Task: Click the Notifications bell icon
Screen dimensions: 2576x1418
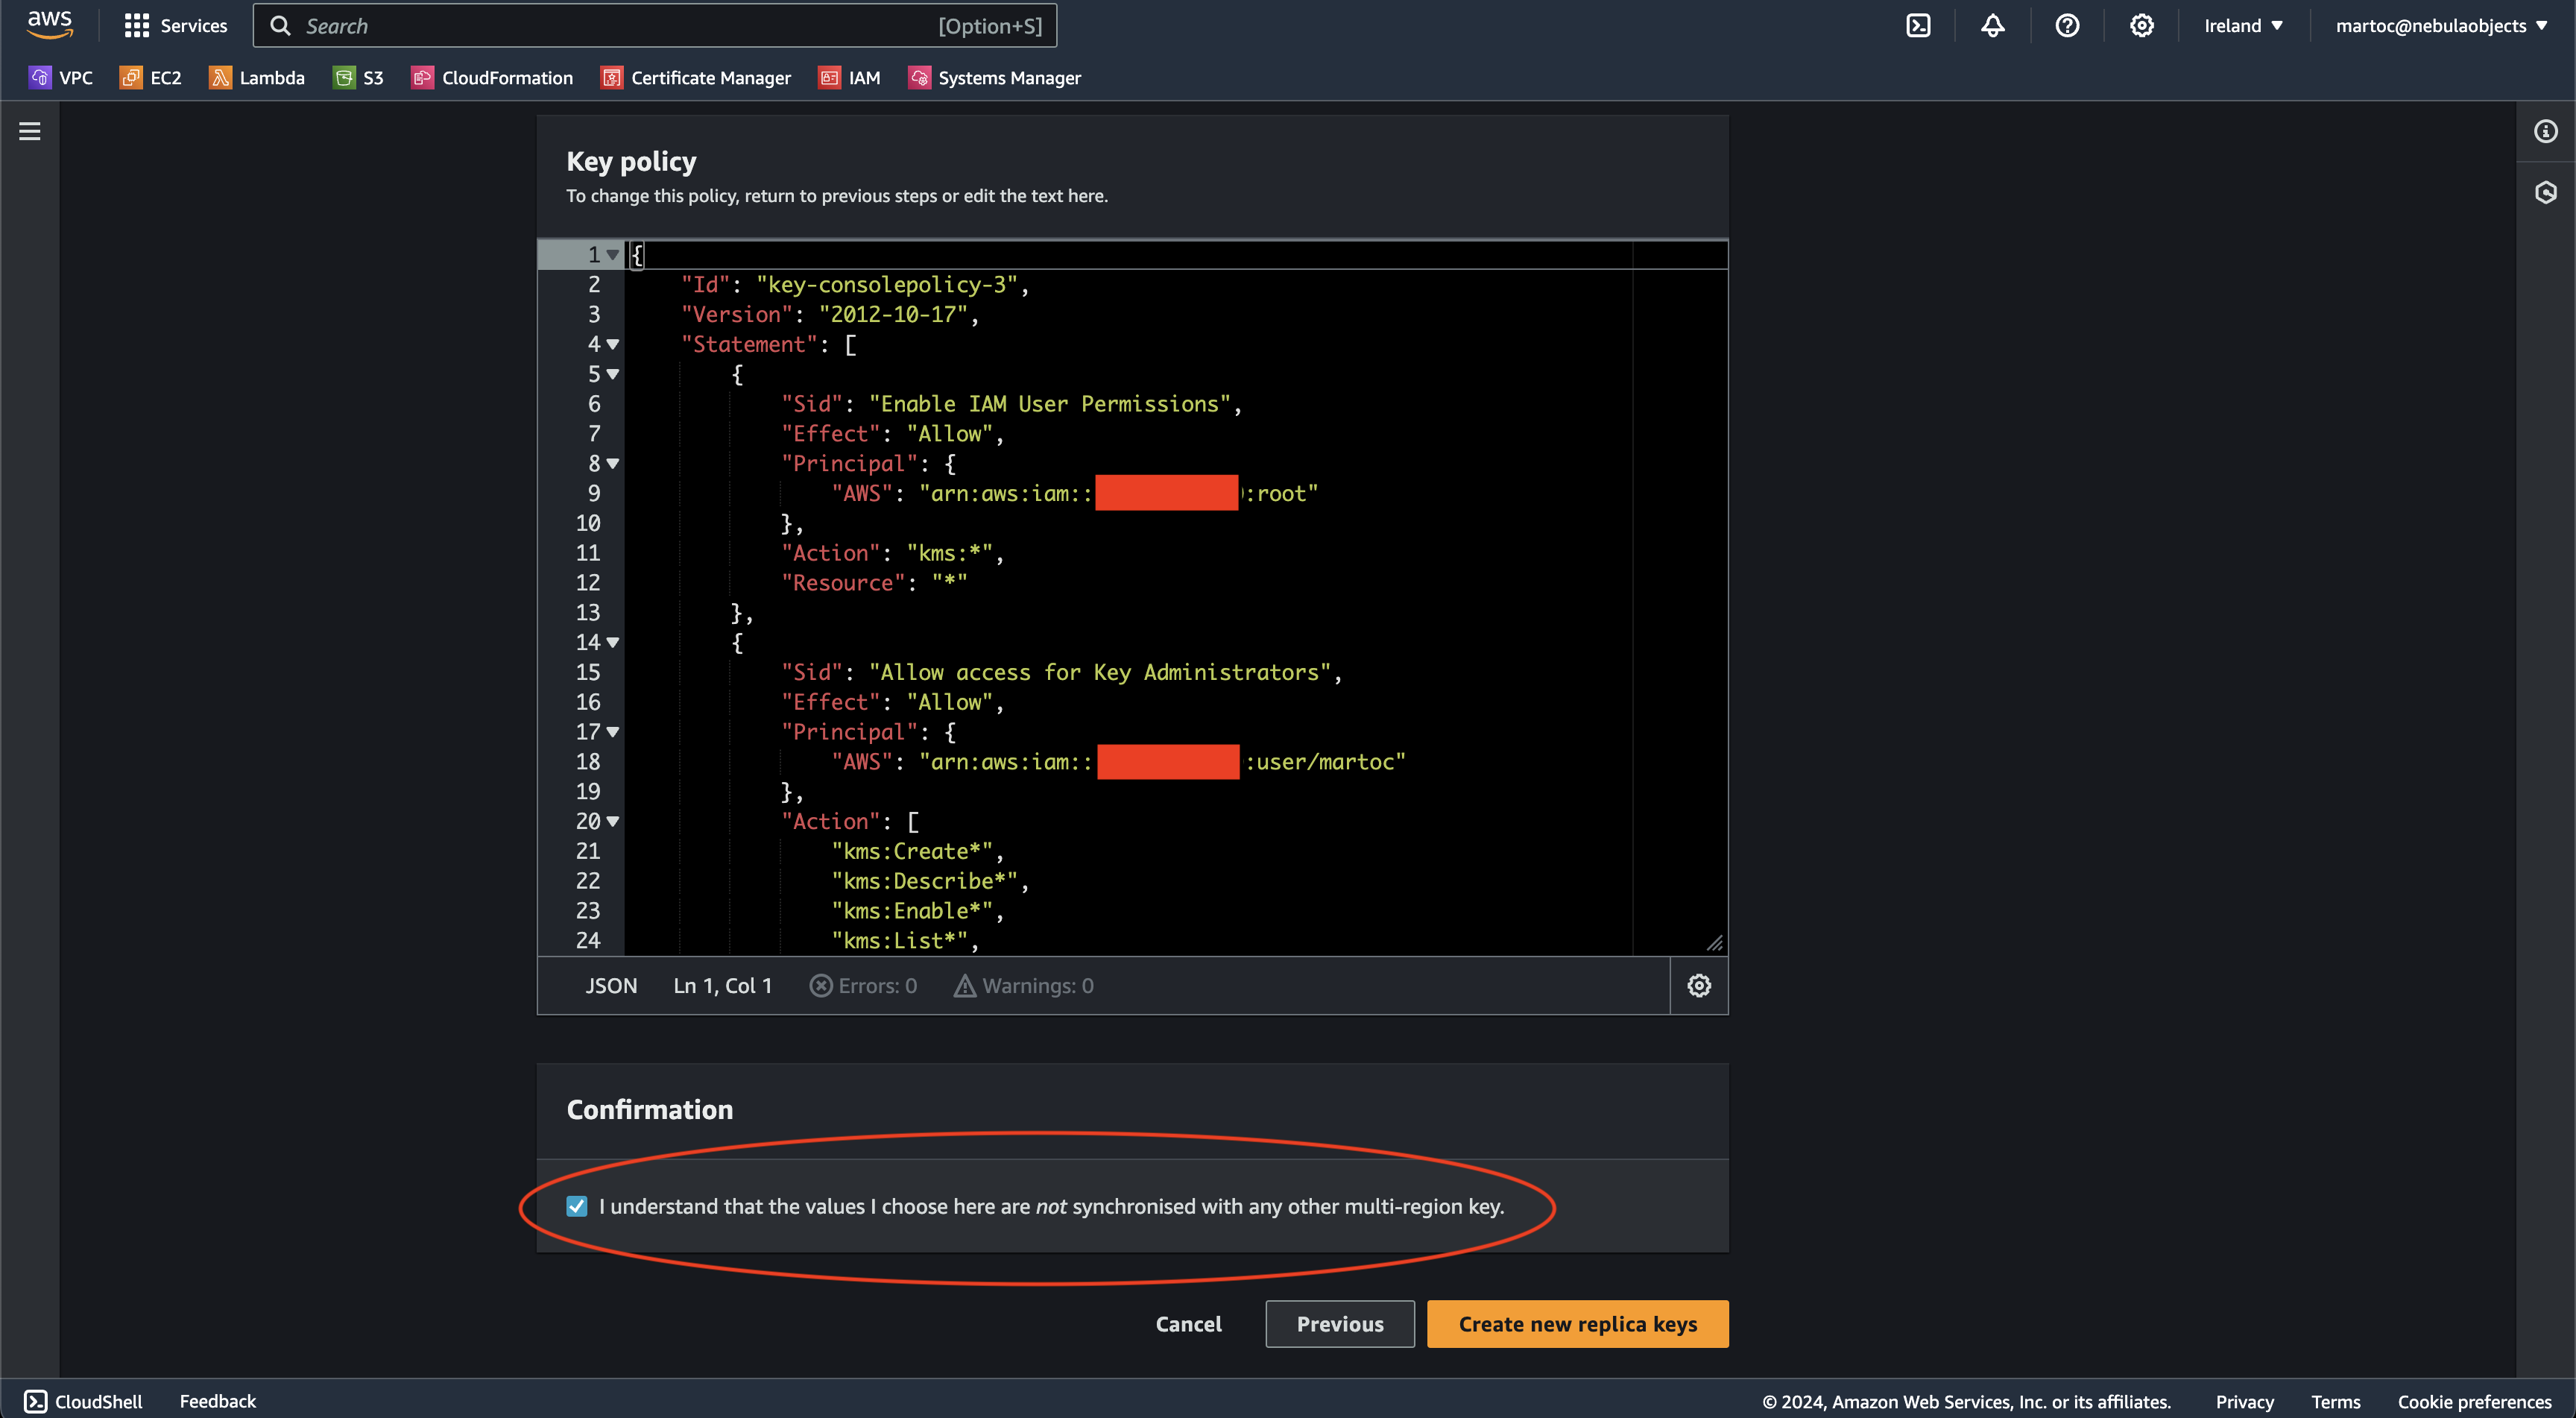Action: coord(1993,25)
